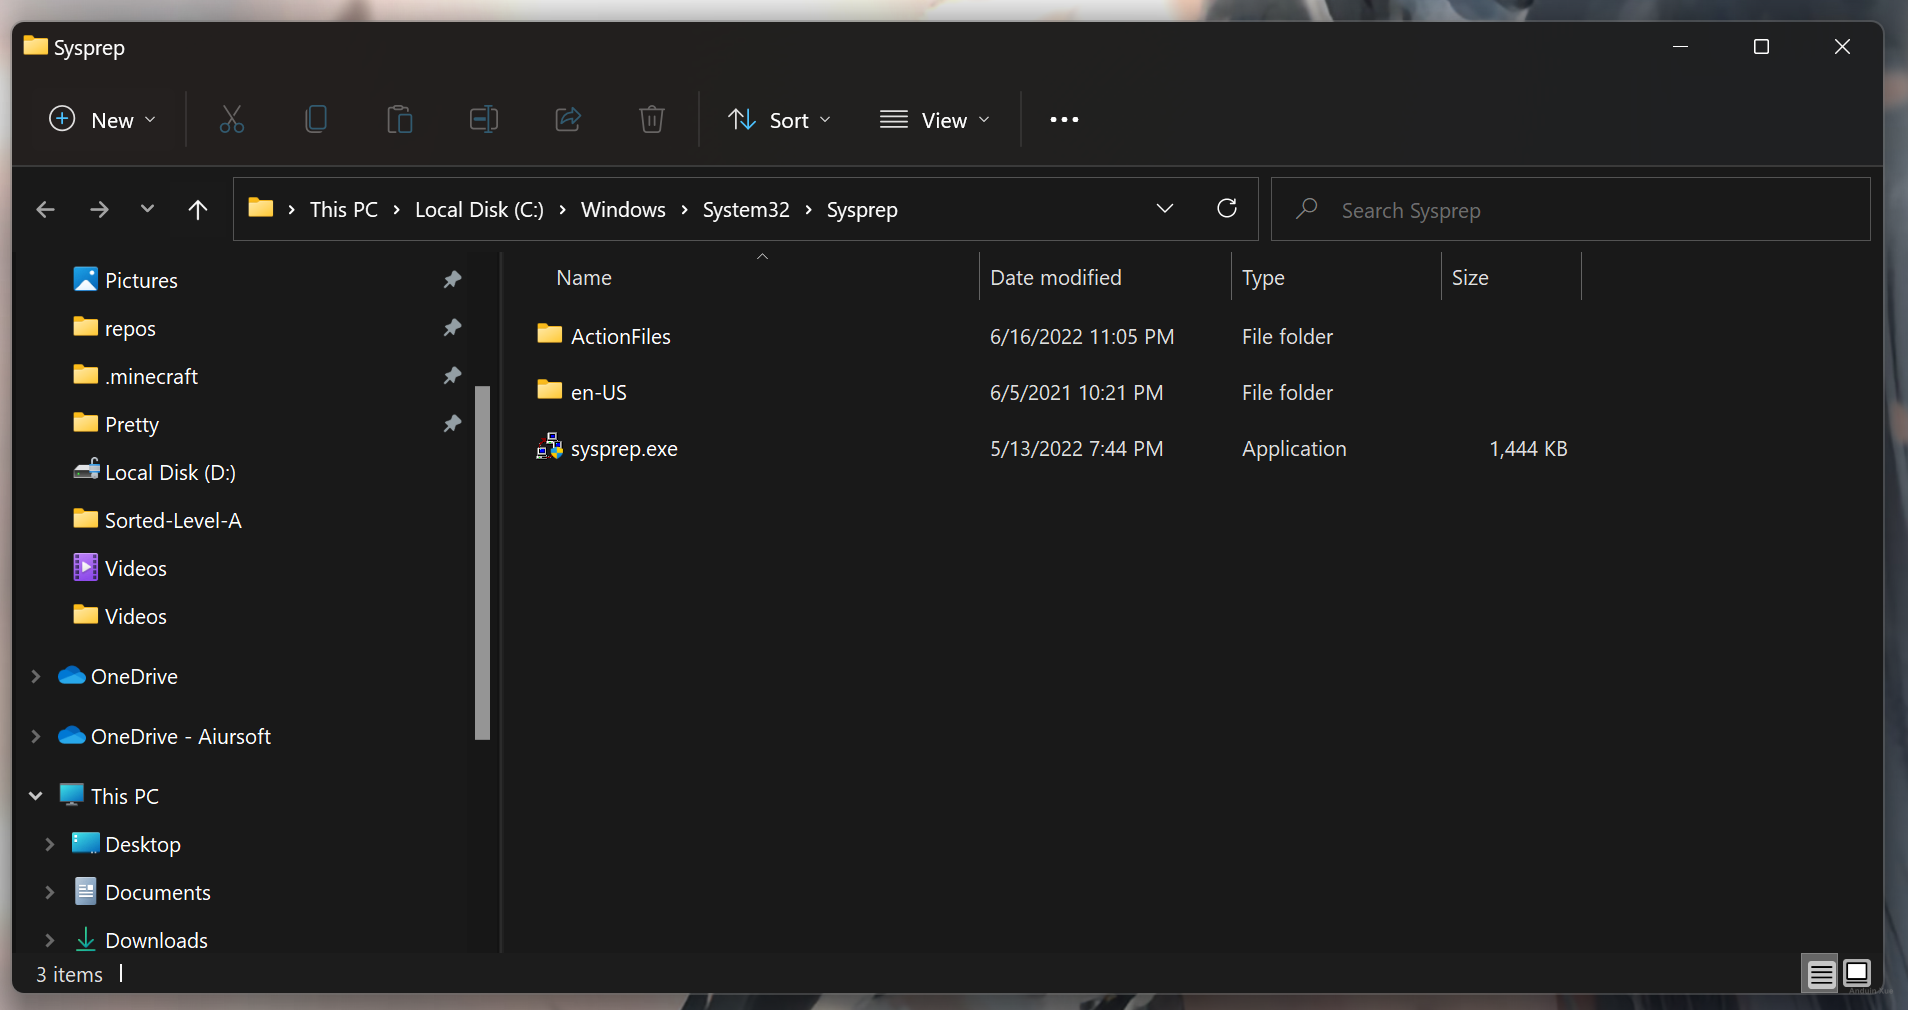The image size is (1908, 1010).
Task: Expand the Documents tree node
Action: point(50,893)
